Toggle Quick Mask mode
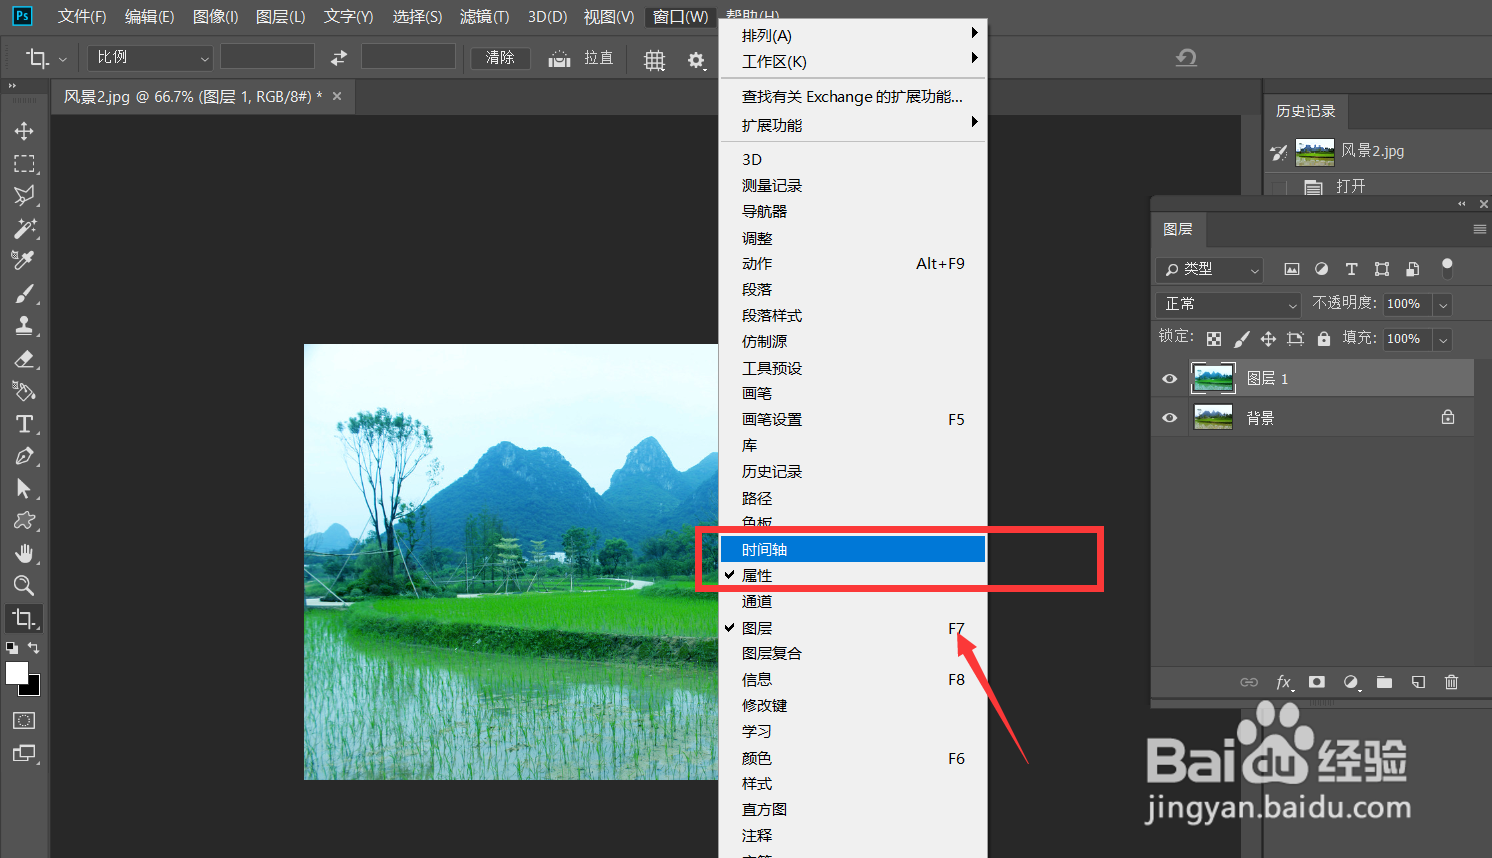 [24, 720]
